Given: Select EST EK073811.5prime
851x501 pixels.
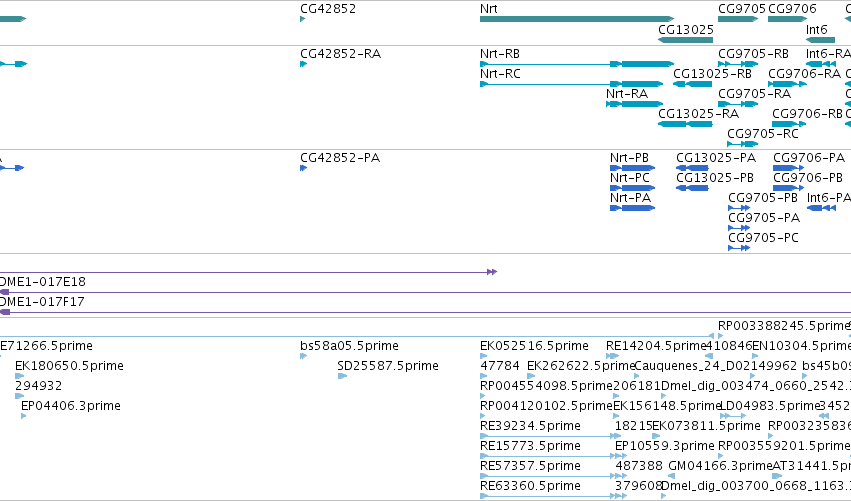Looking at the screenshot, I should (706, 427).
